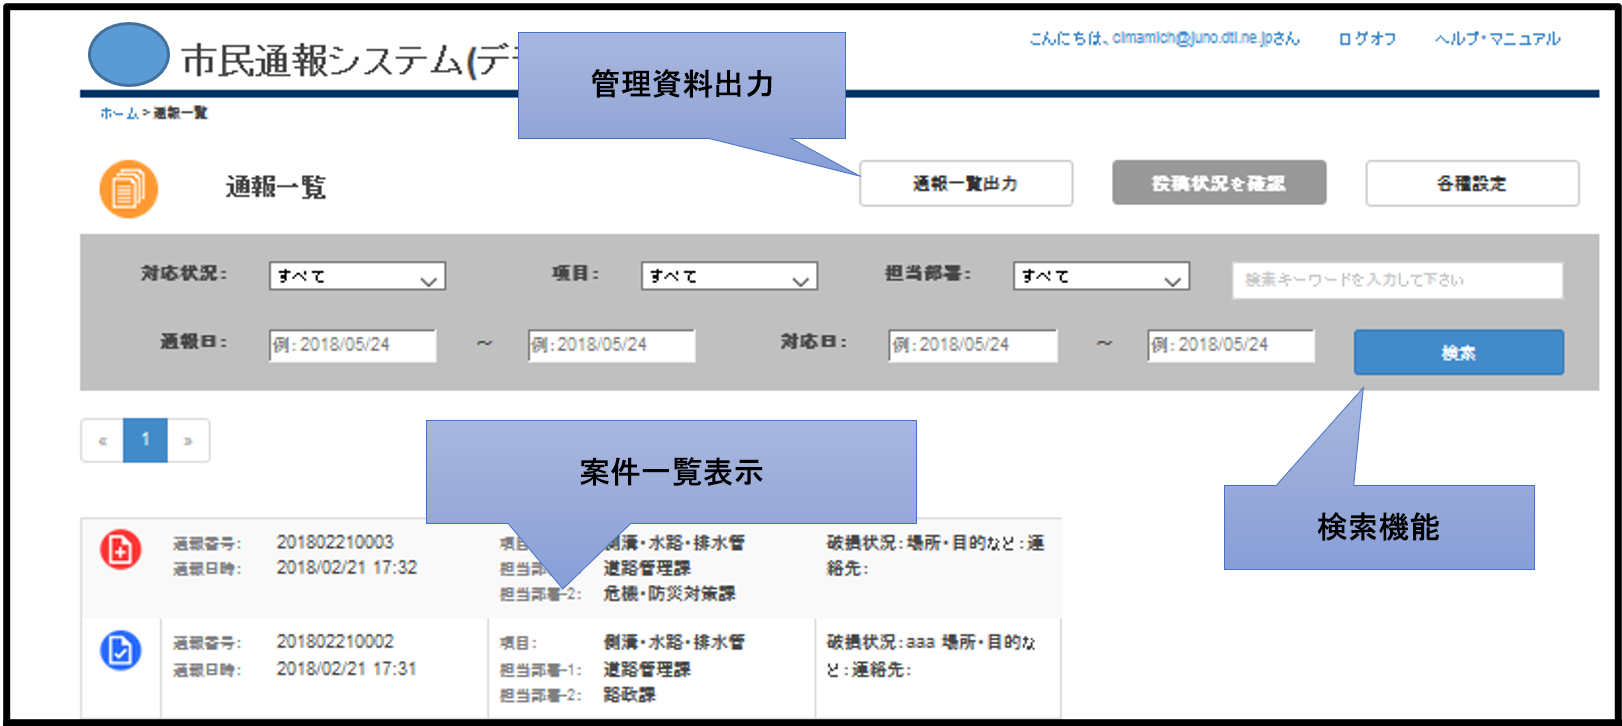Screen dimensions: 1622x726
Task: Select page 1 in pagination
Action: click(x=145, y=440)
